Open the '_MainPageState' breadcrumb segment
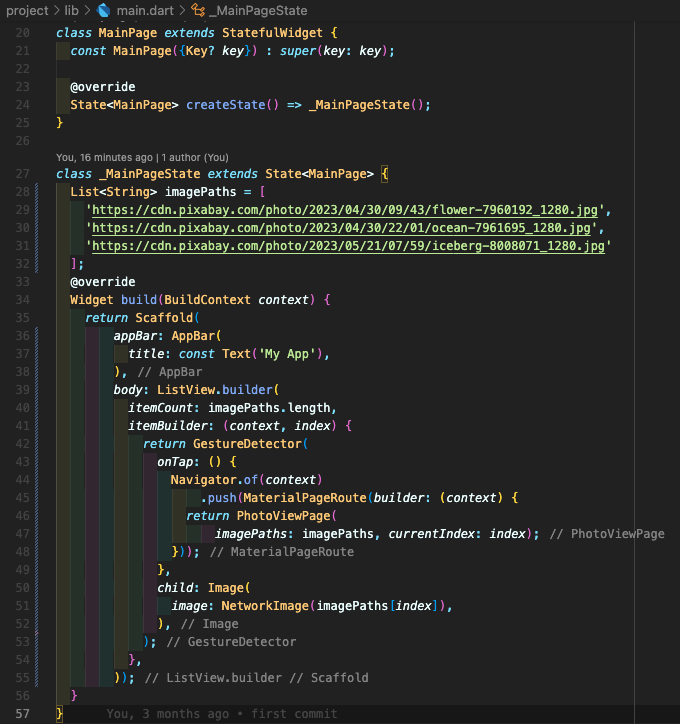This screenshot has height=724, width=680. point(258,10)
